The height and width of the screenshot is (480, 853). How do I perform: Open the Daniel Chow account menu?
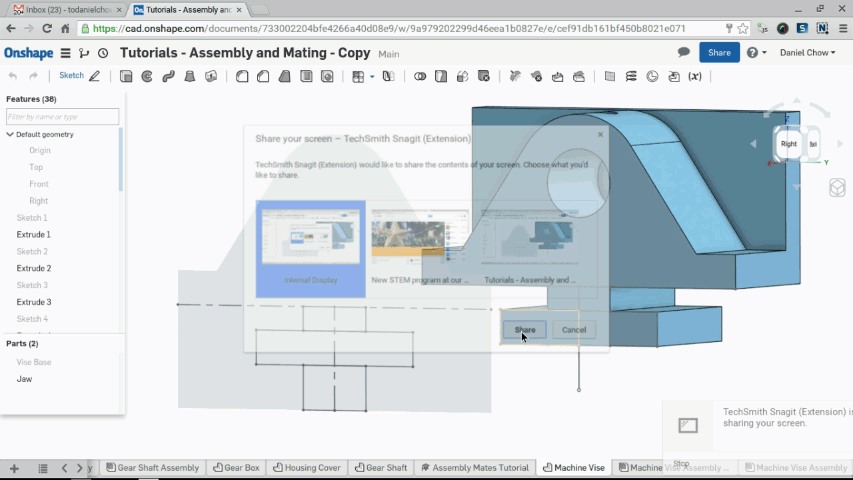tap(807, 53)
